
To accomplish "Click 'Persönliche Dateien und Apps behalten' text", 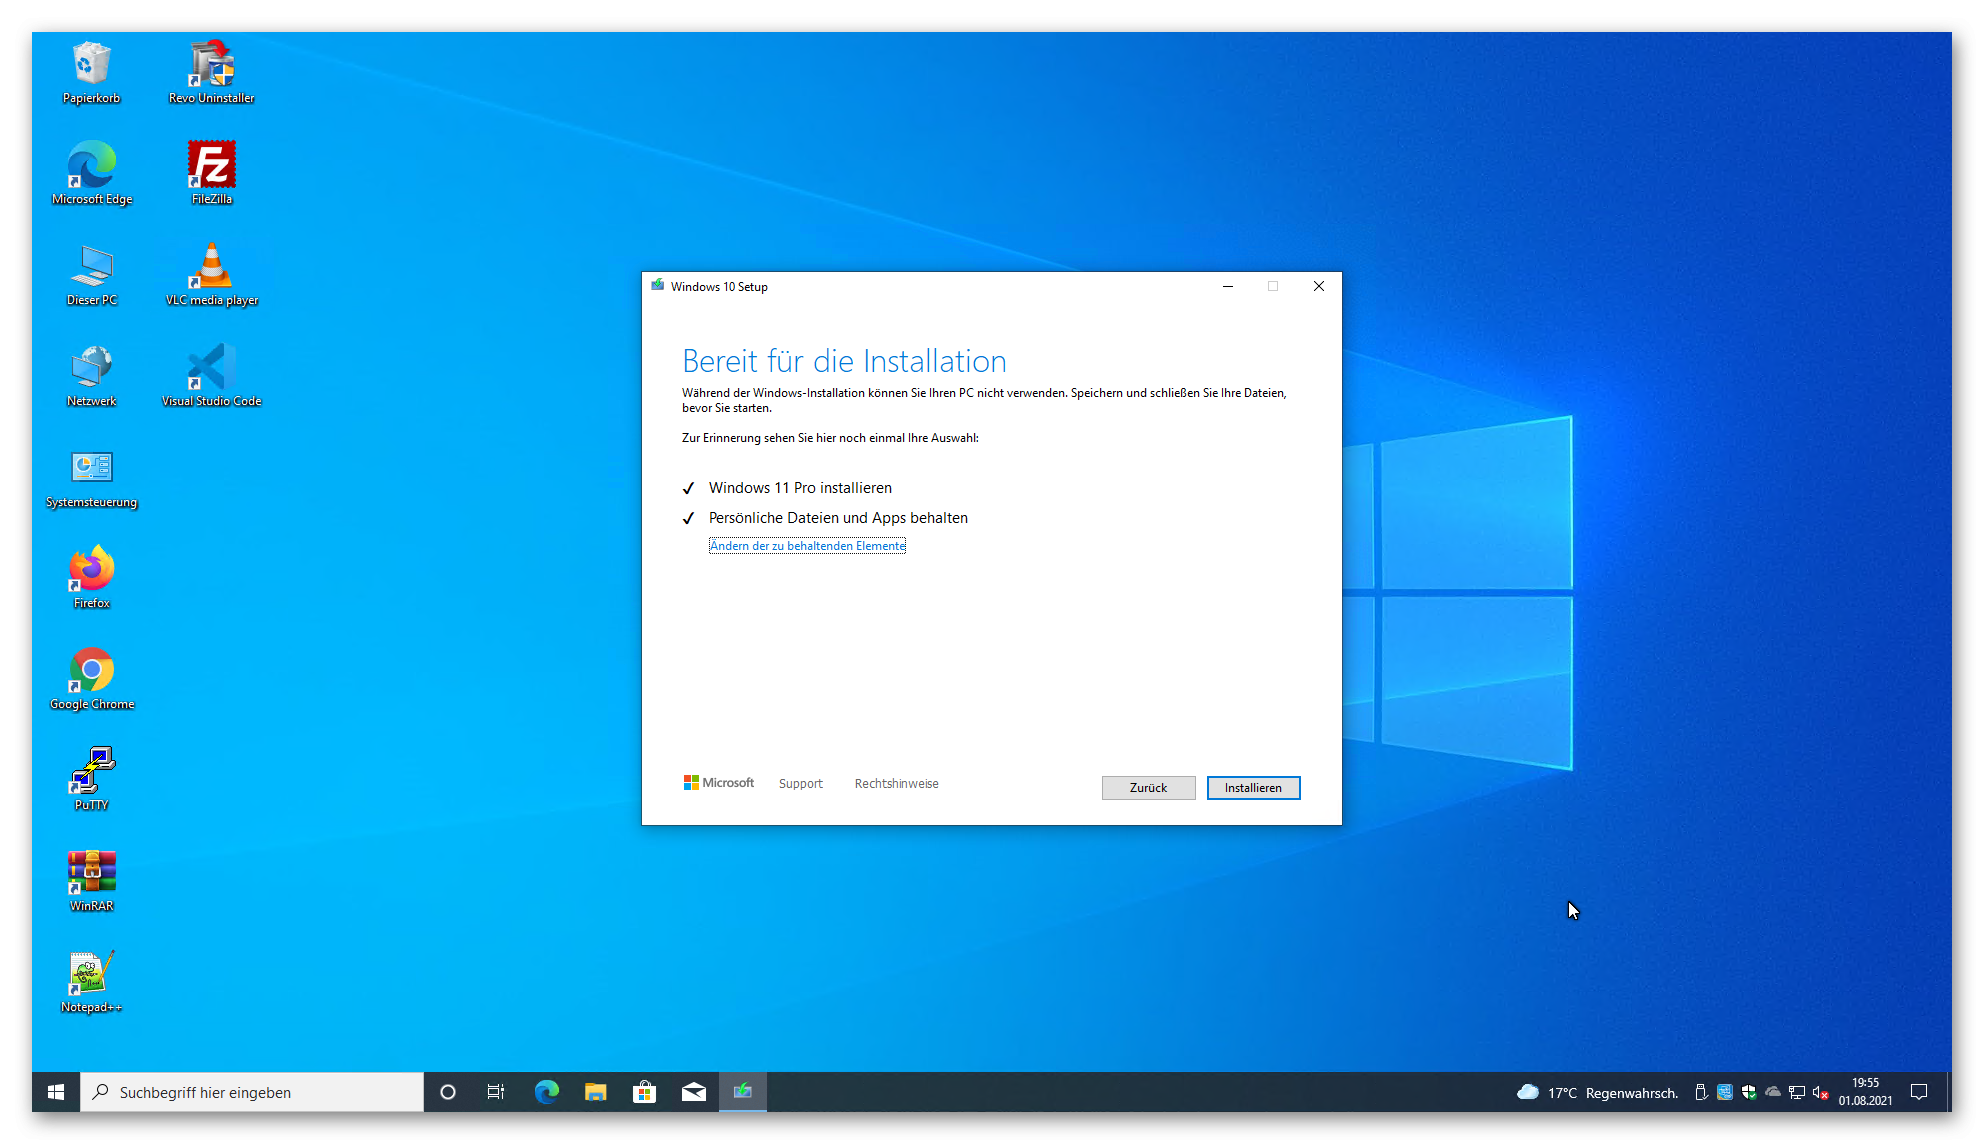I will pyautogui.click(x=838, y=518).
